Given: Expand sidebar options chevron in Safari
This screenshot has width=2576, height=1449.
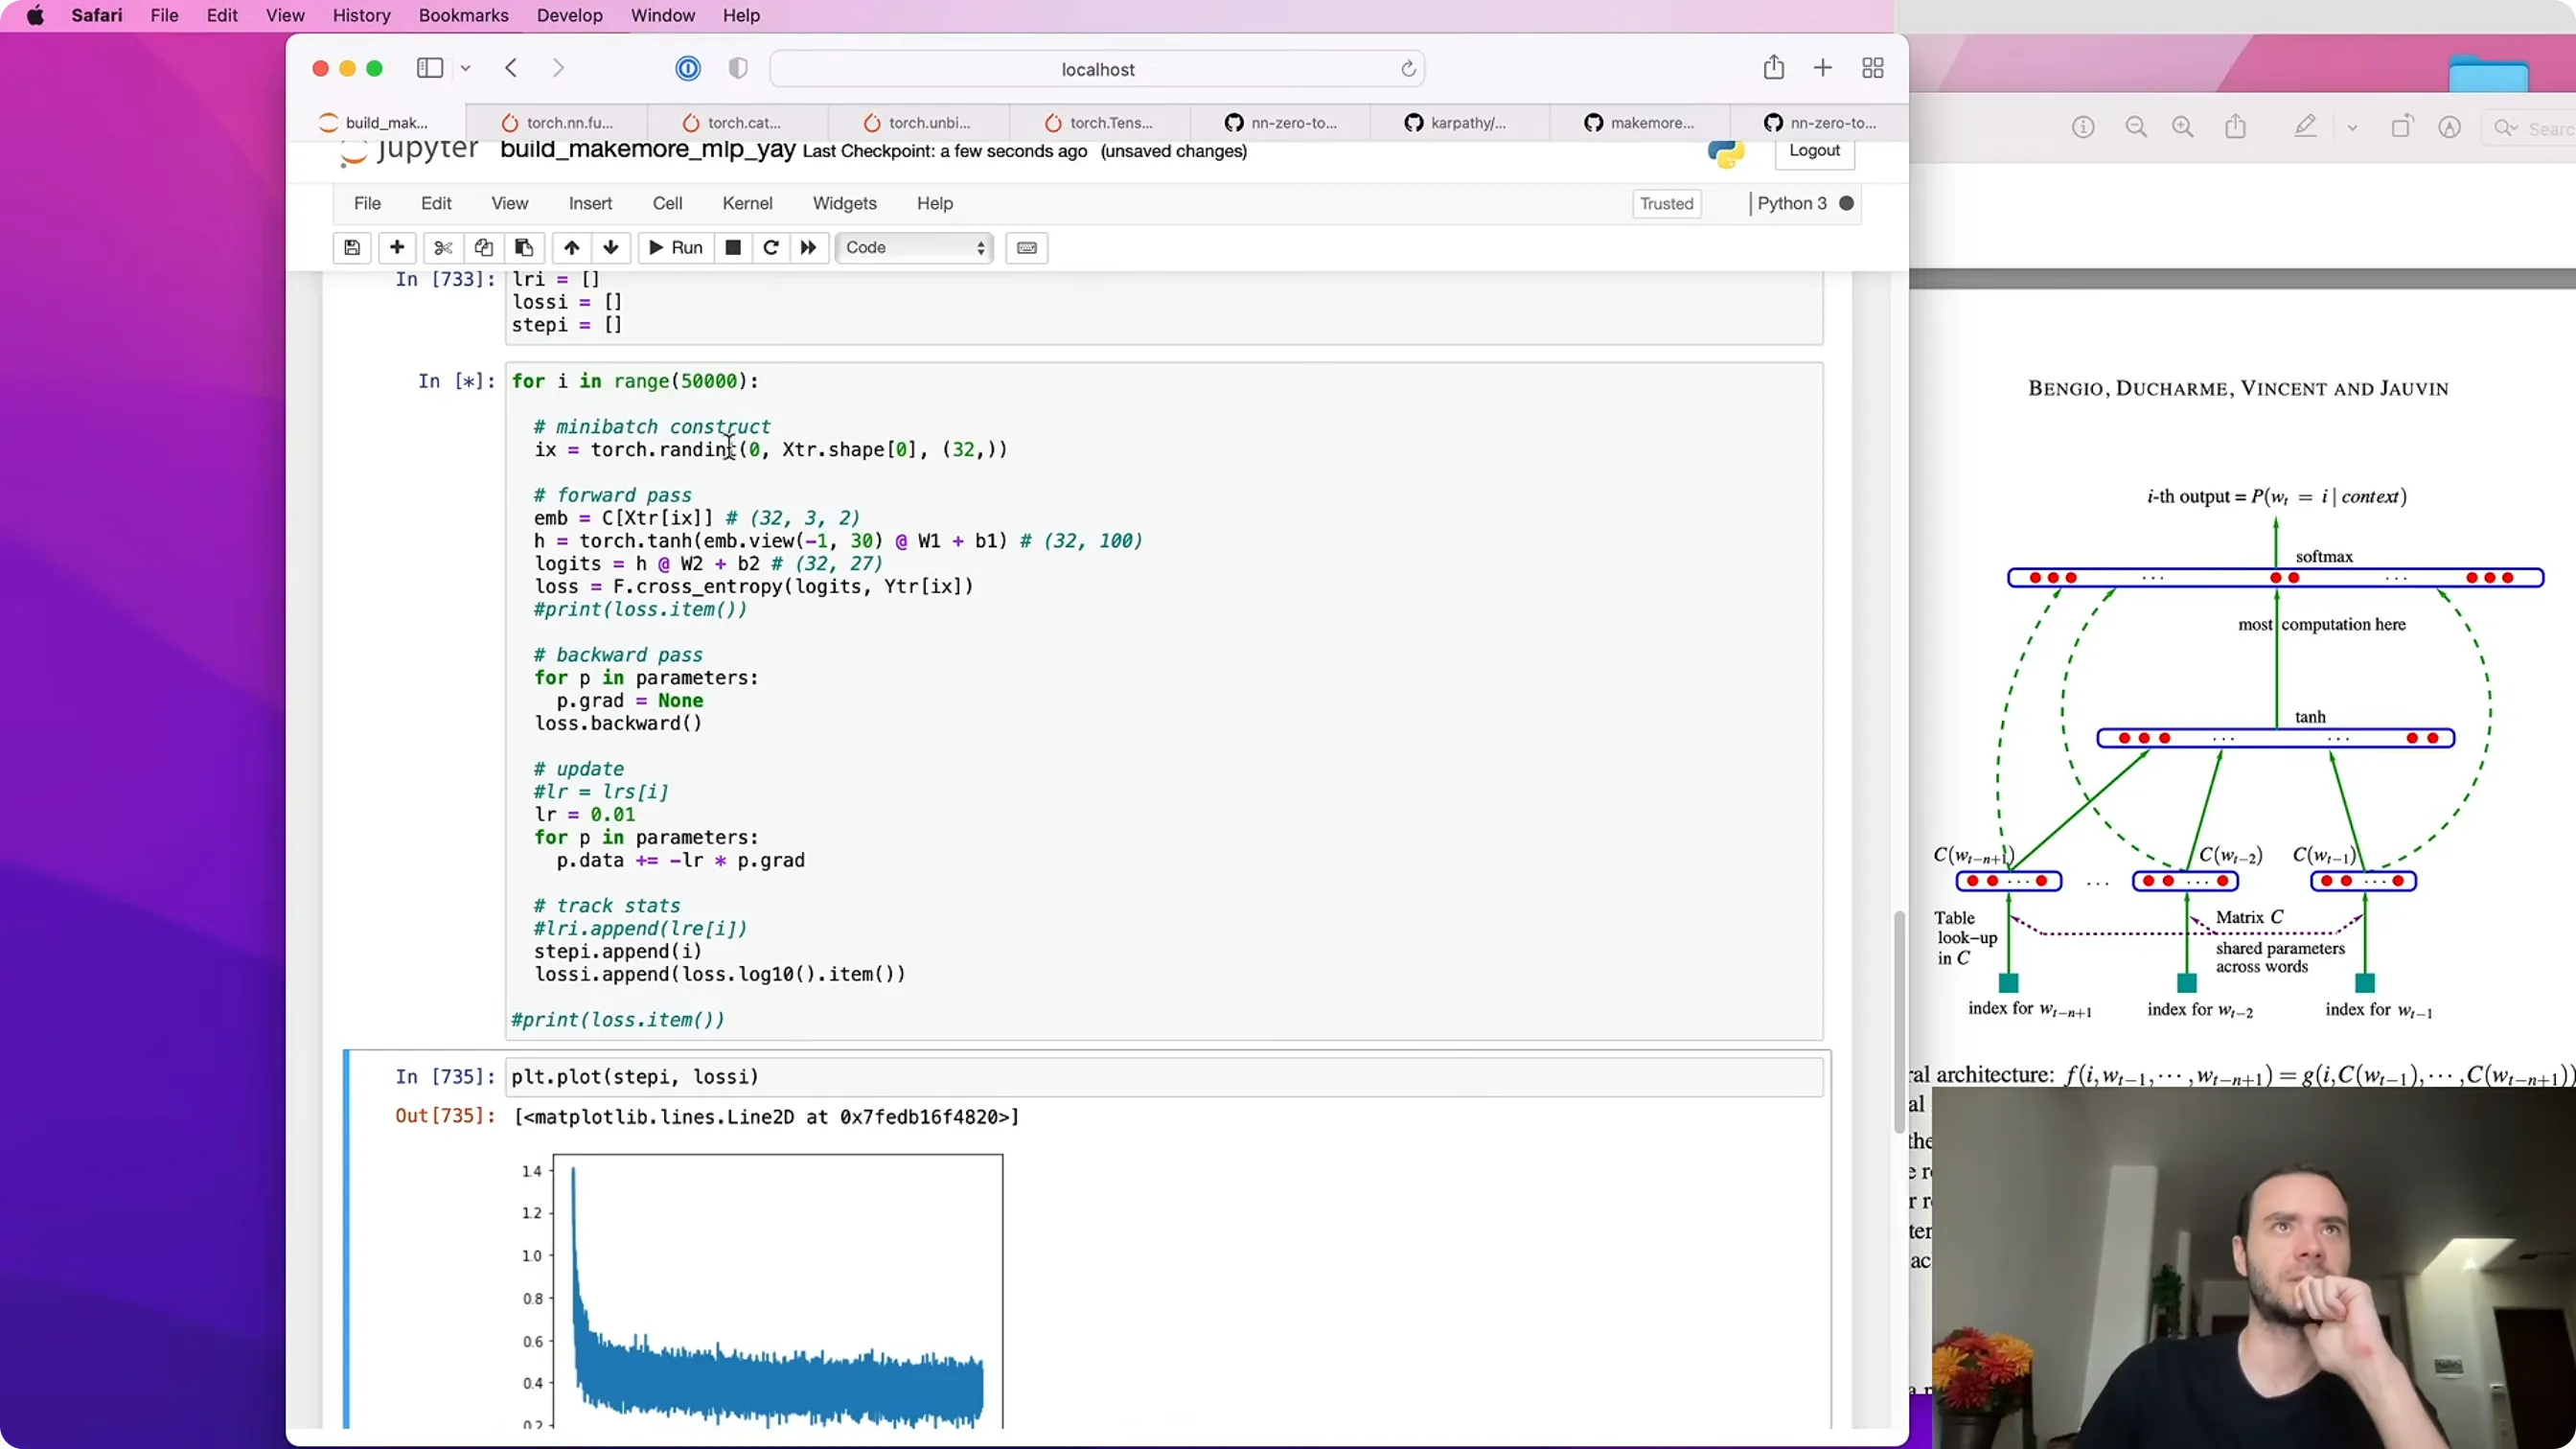Looking at the screenshot, I should point(465,68).
